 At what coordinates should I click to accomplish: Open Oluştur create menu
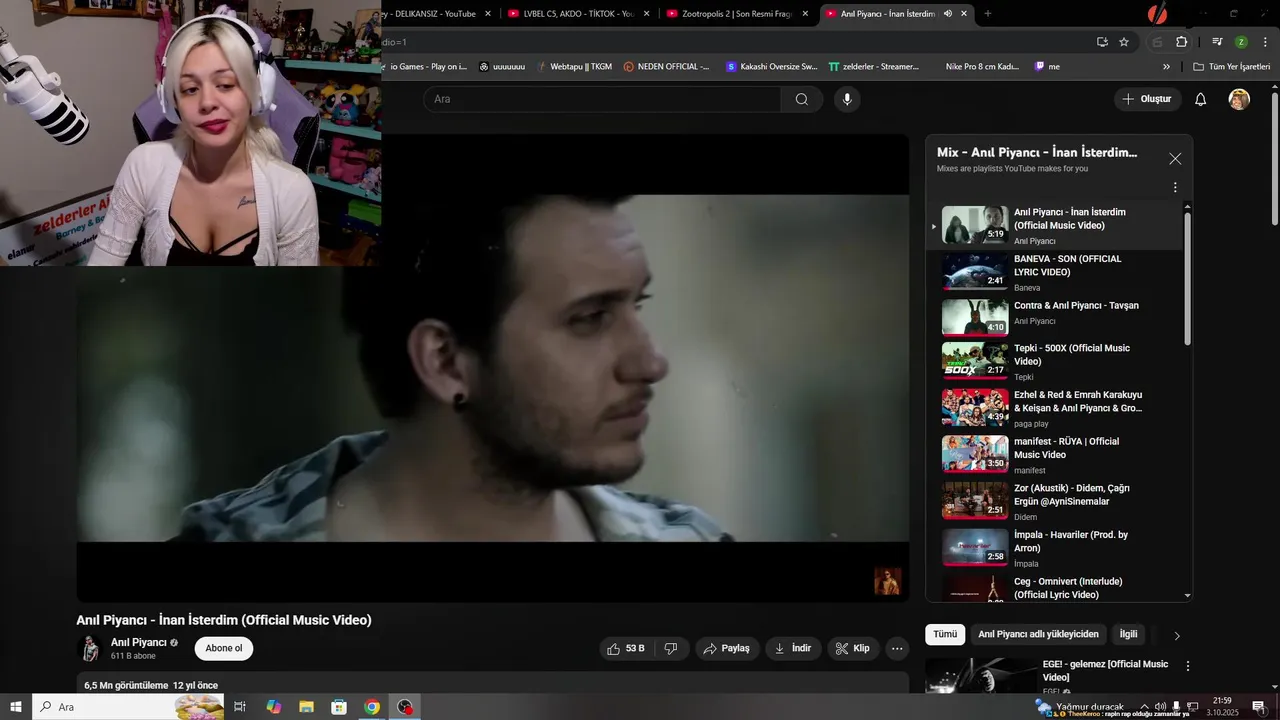[x=1147, y=99]
